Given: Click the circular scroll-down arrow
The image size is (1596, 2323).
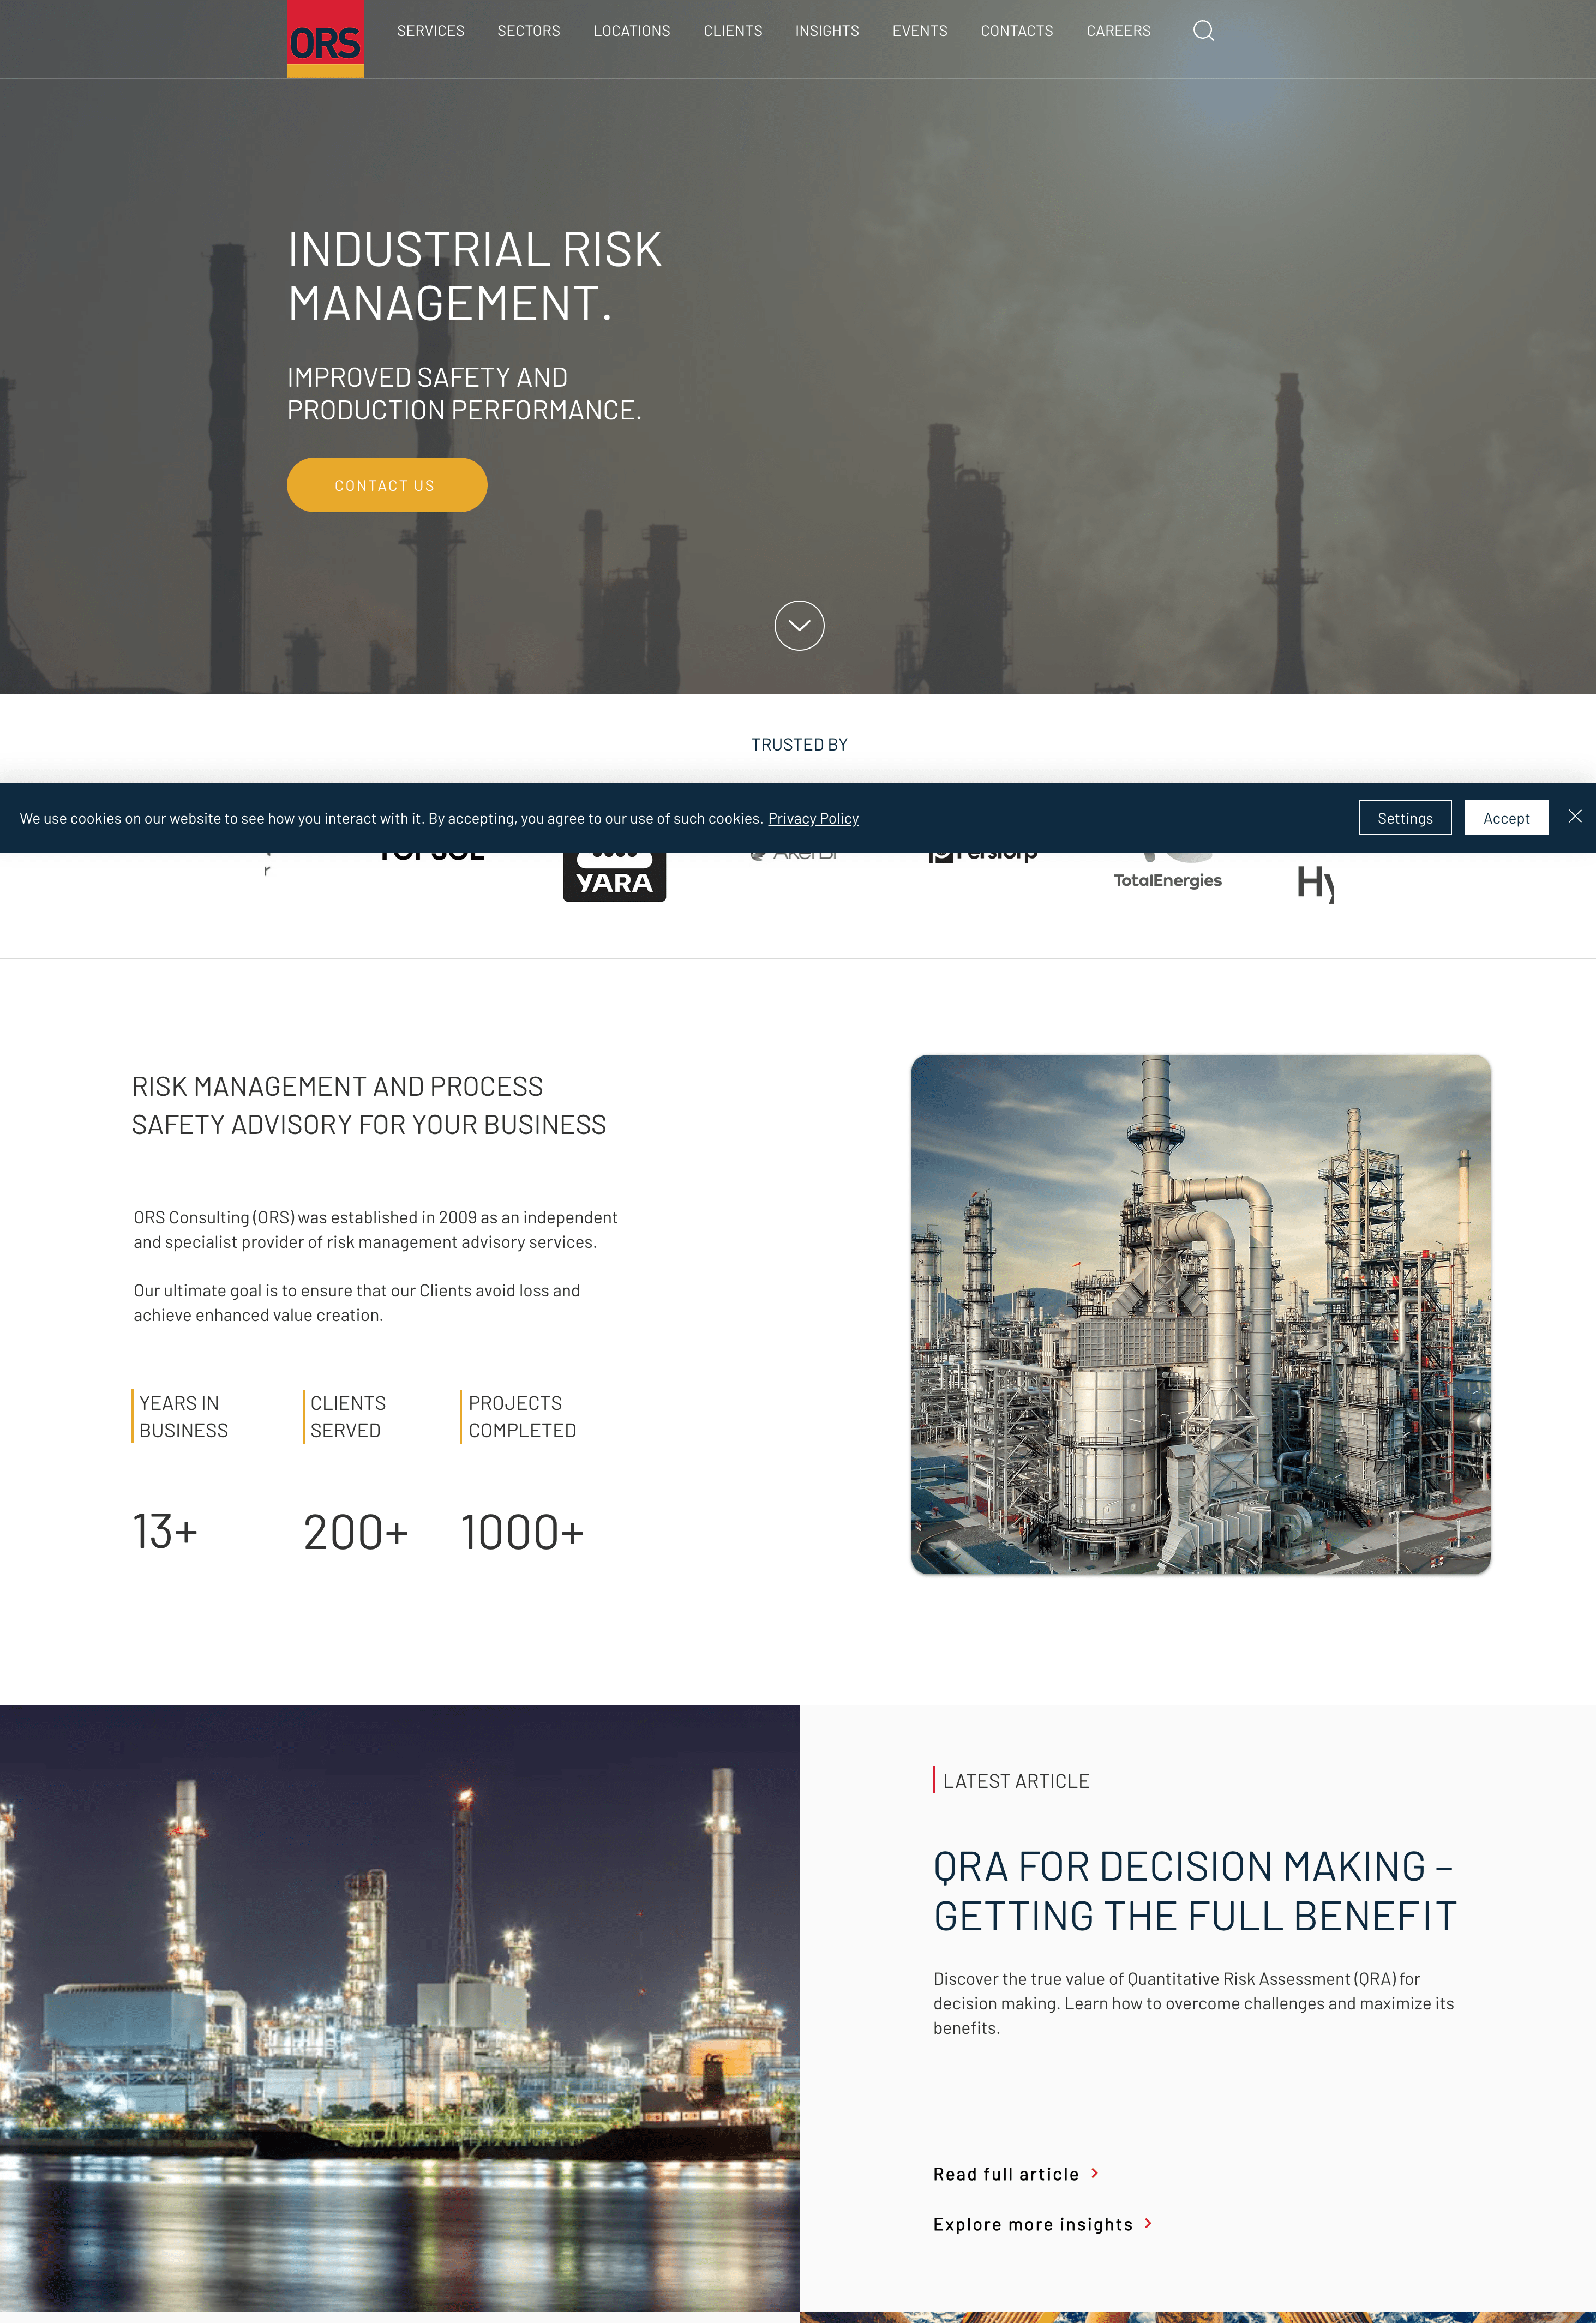Looking at the screenshot, I should coord(799,625).
